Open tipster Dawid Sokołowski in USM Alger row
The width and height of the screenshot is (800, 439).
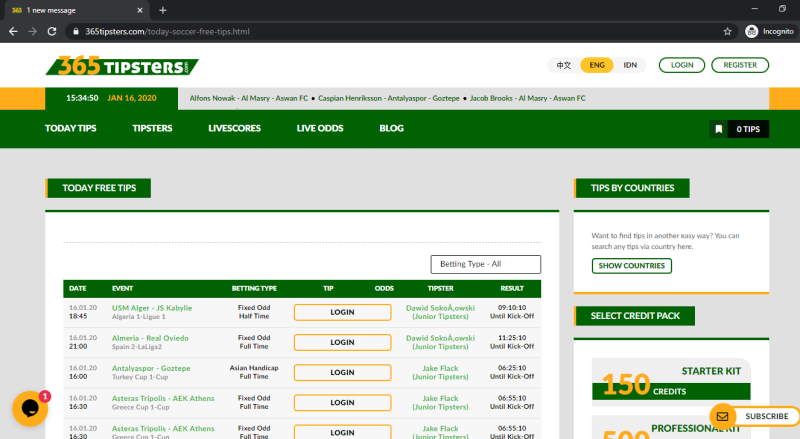tap(440, 312)
